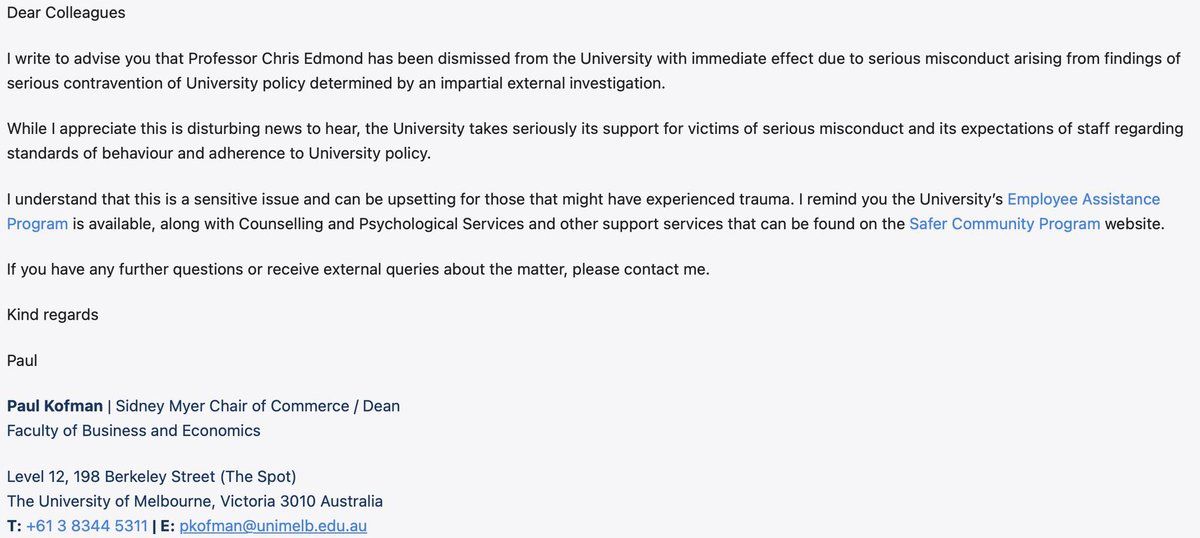The width and height of the screenshot is (1200, 538).
Task: Click "The University of Melbourne, Victoria 3010" line
Action: coord(195,501)
